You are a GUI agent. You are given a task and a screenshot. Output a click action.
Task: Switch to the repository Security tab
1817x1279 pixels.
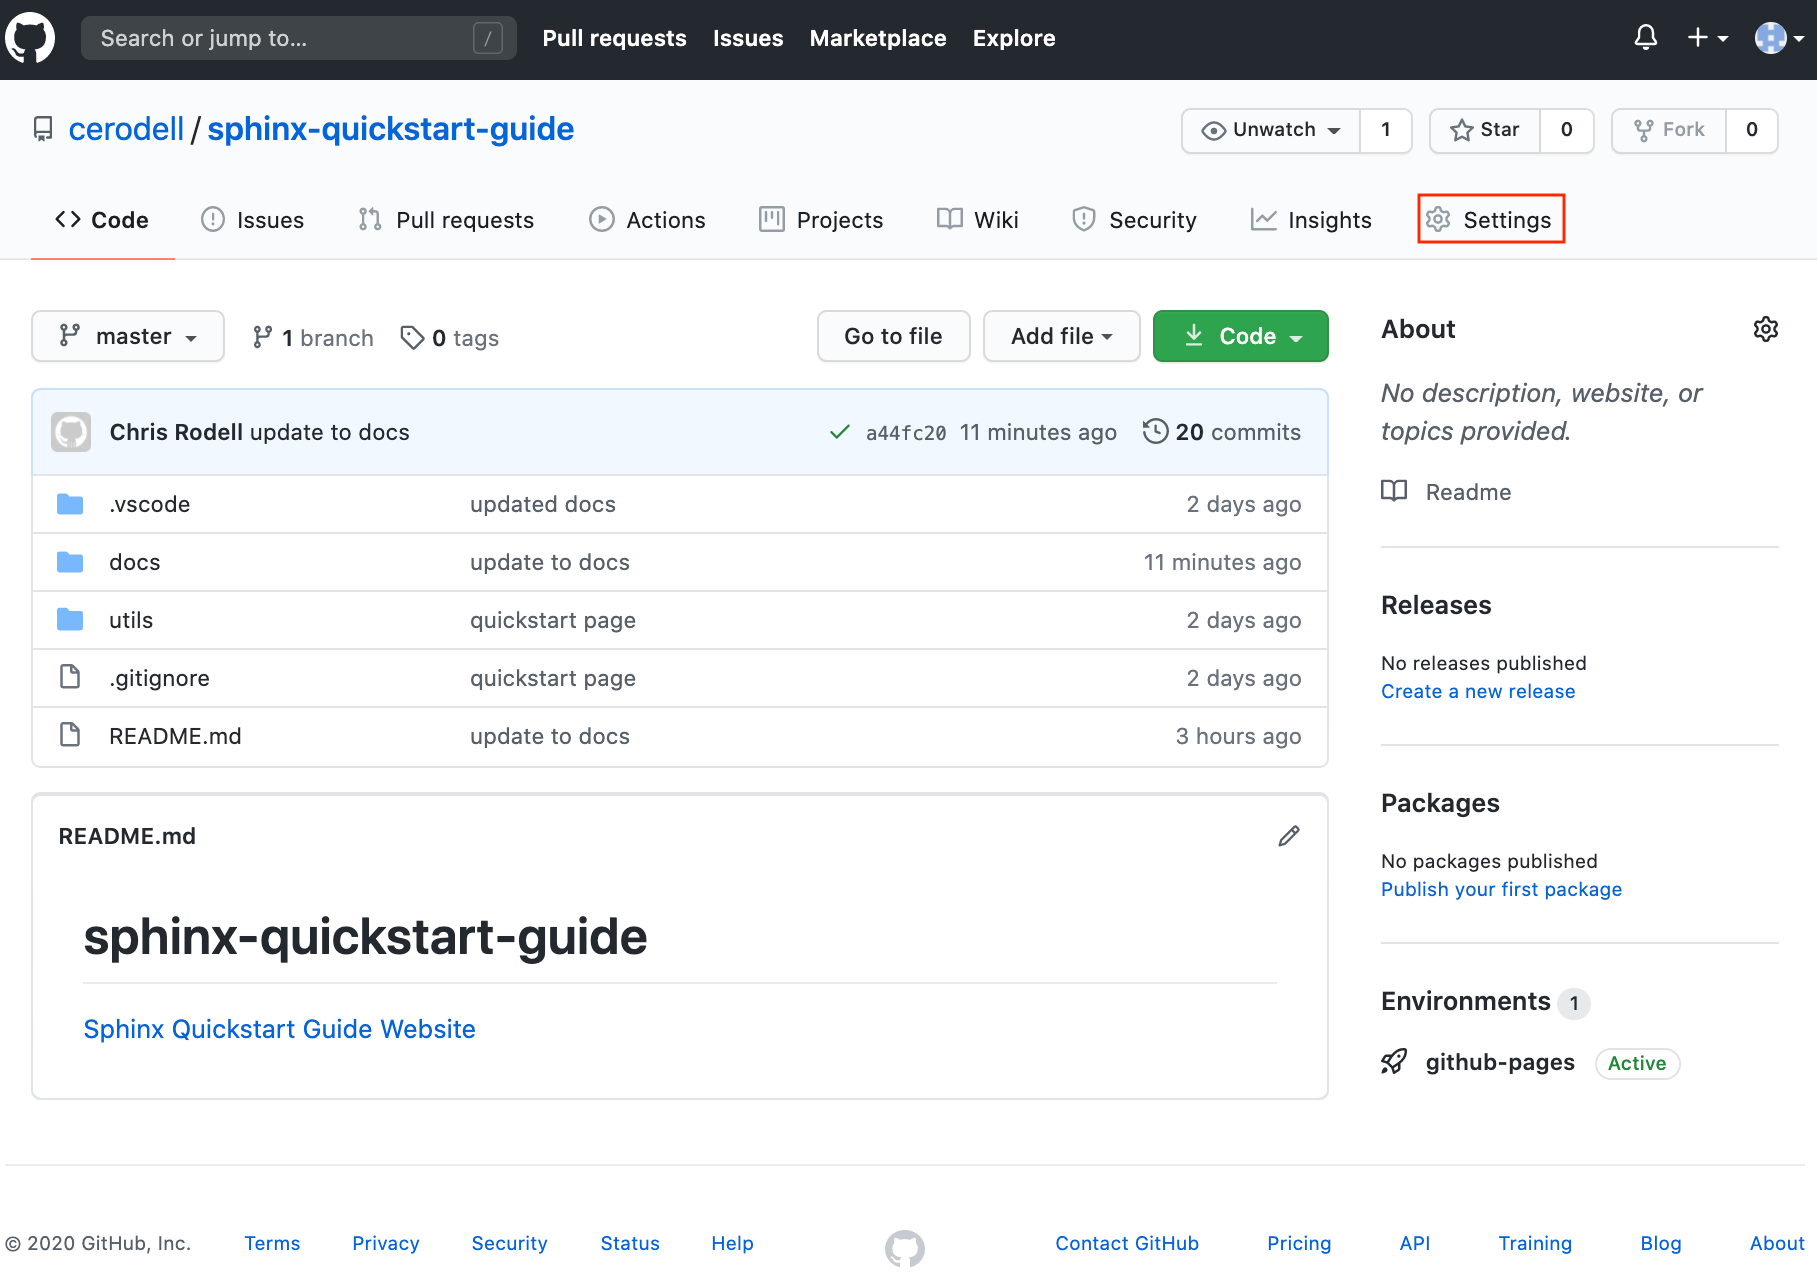[1134, 220]
